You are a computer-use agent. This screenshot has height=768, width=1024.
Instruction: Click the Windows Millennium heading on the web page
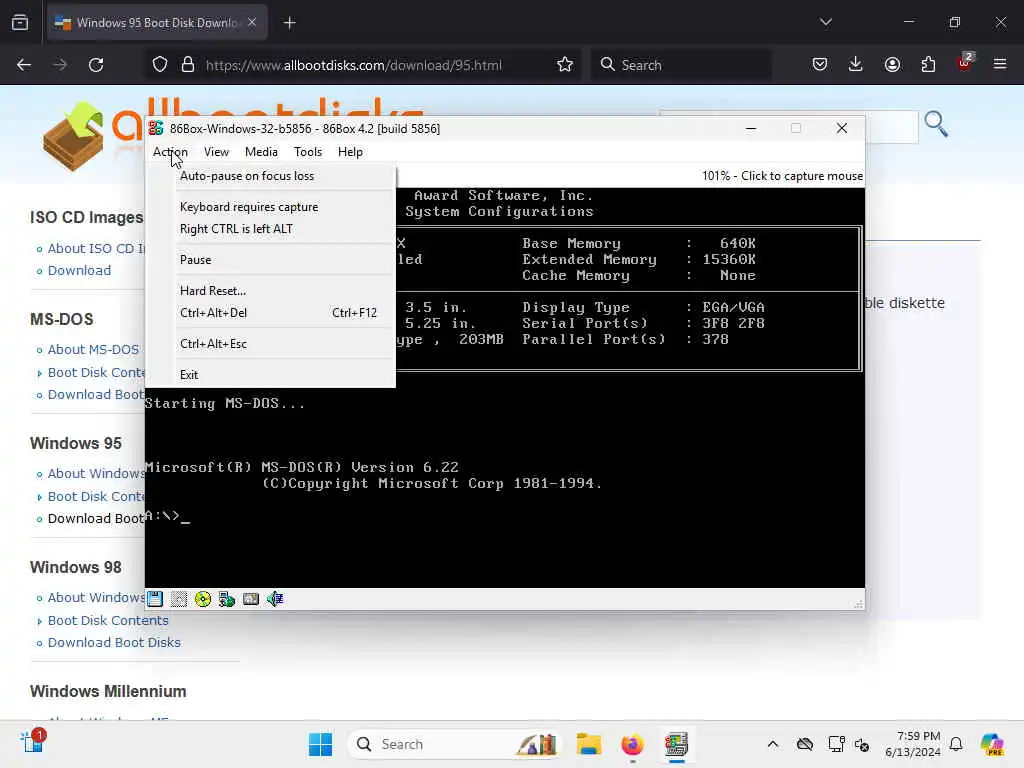pyautogui.click(x=108, y=691)
